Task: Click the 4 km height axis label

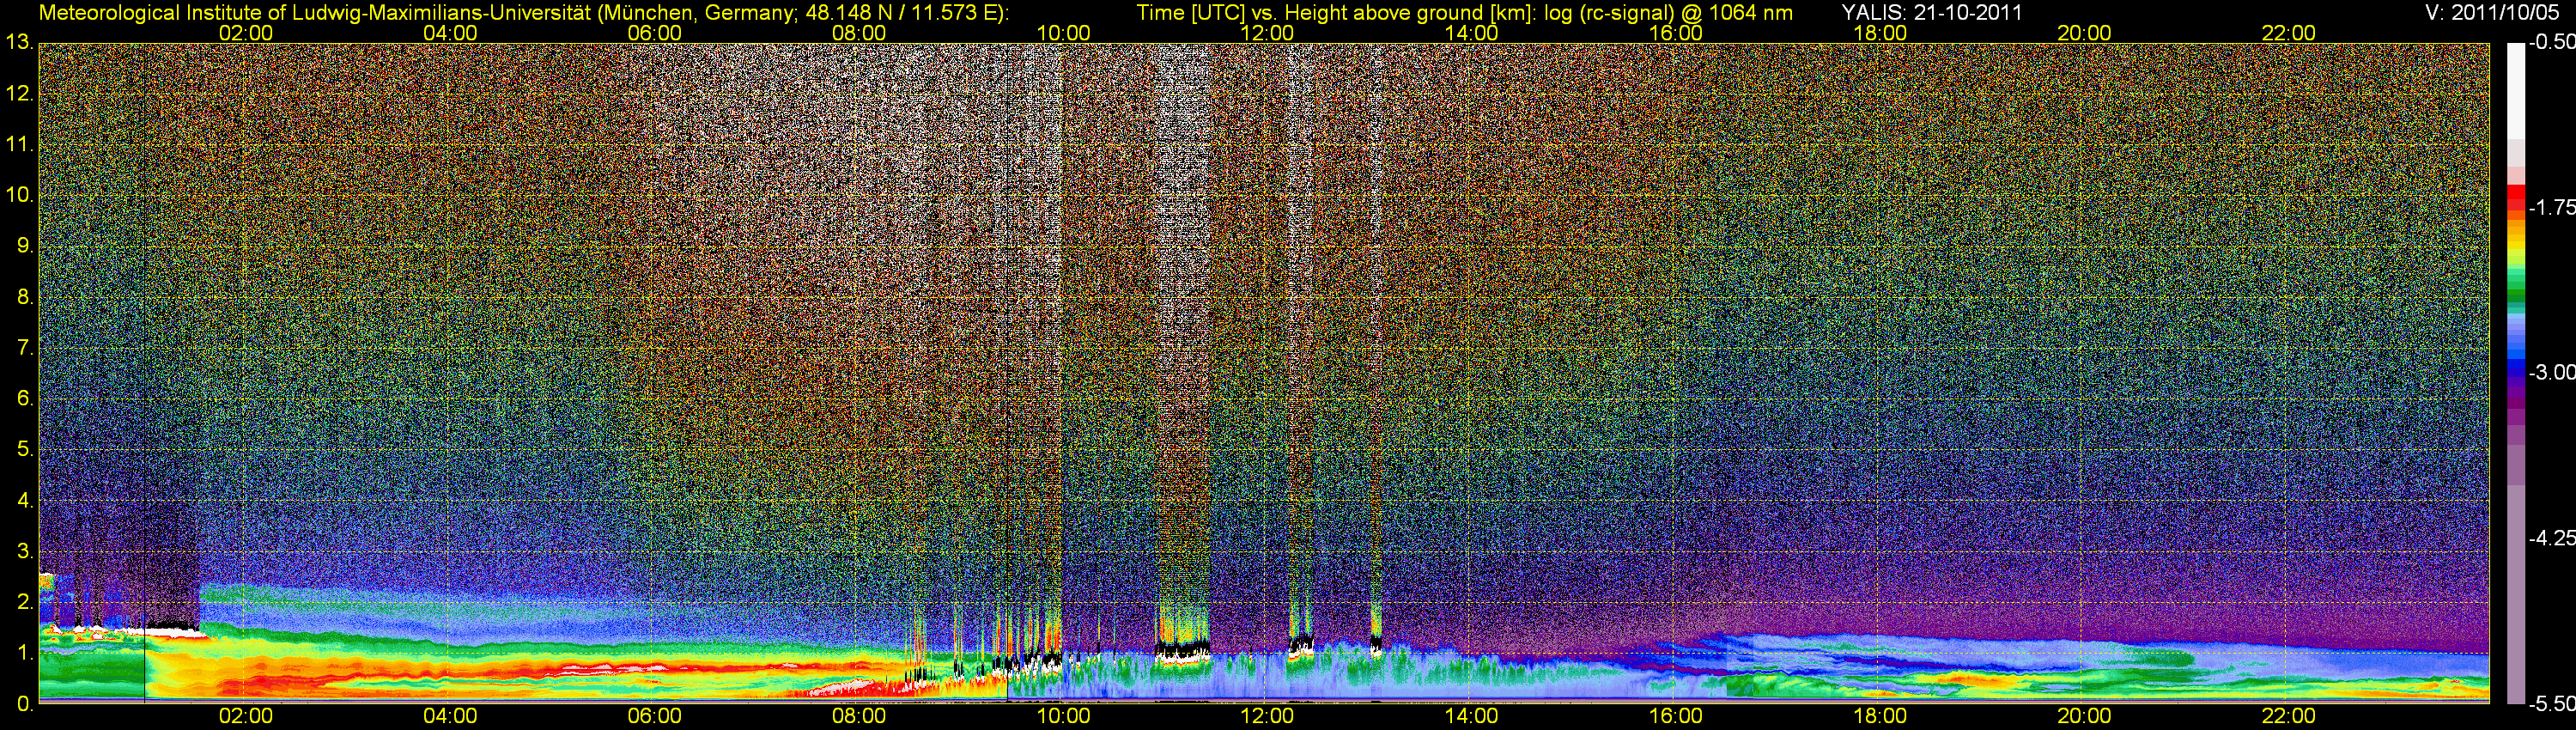Action: (24, 501)
